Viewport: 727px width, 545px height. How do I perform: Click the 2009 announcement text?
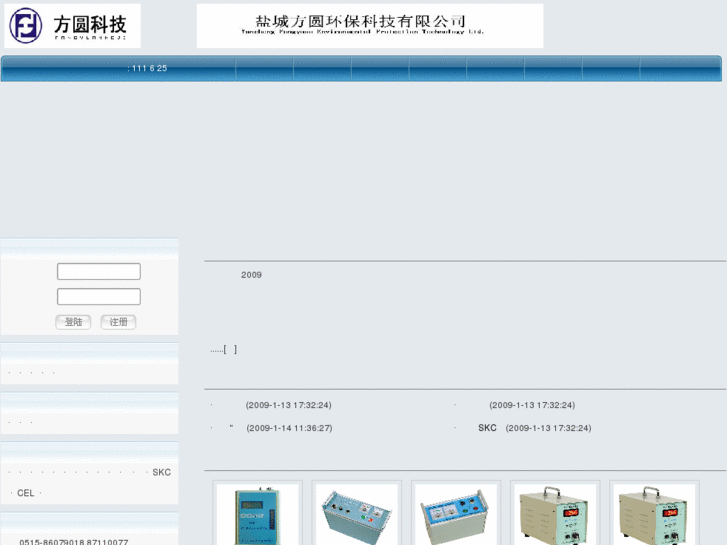coord(251,275)
